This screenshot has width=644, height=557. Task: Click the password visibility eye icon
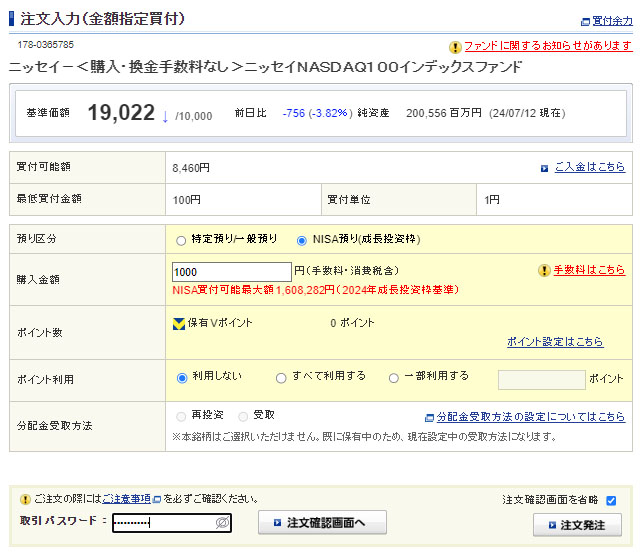[223, 523]
